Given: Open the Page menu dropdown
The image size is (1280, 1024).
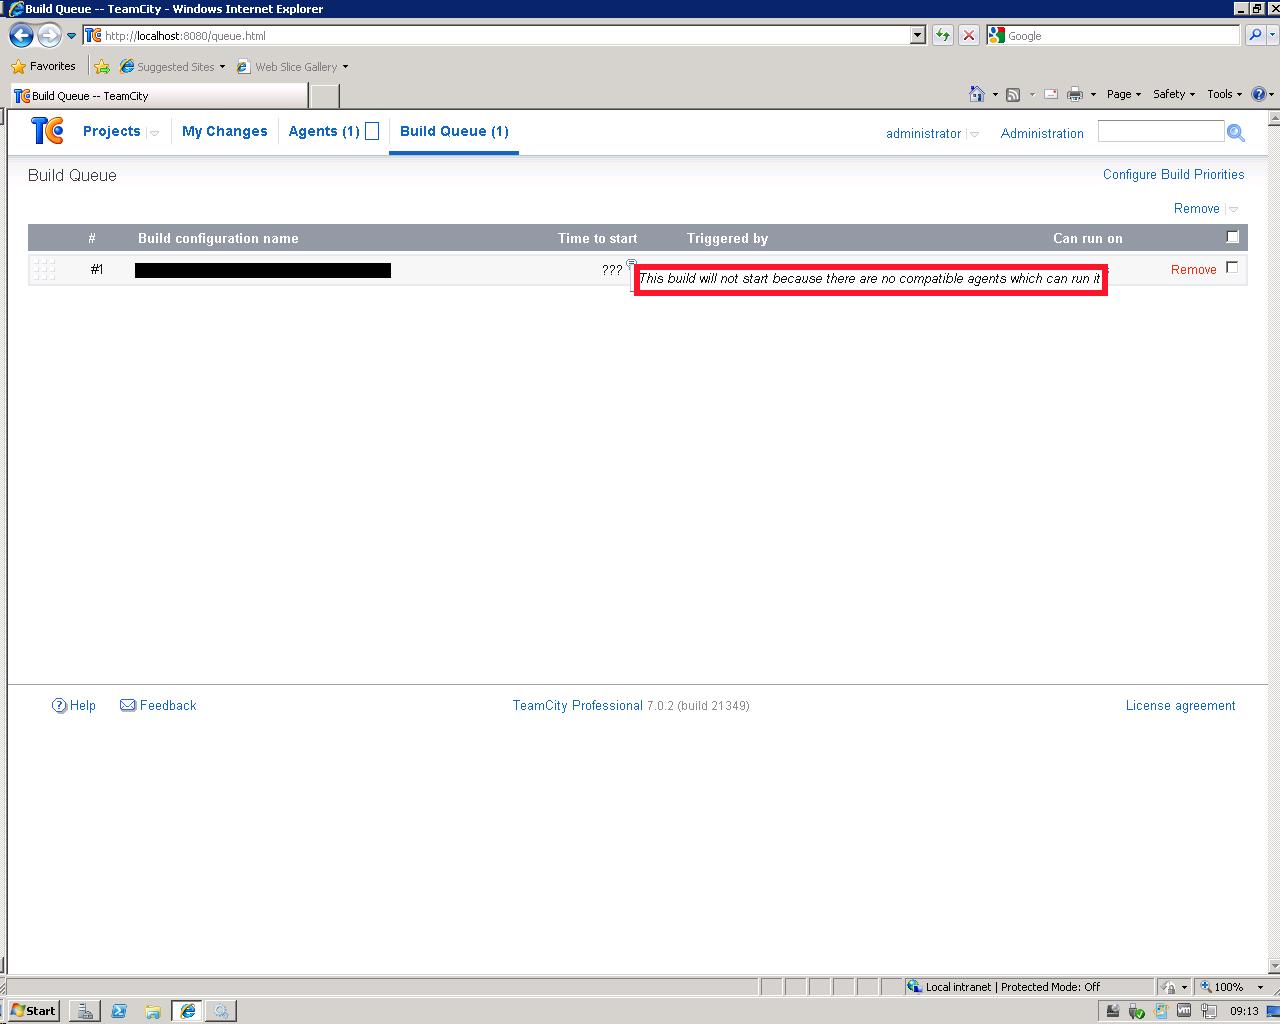Looking at the screenshot, I should [1124, 94].
